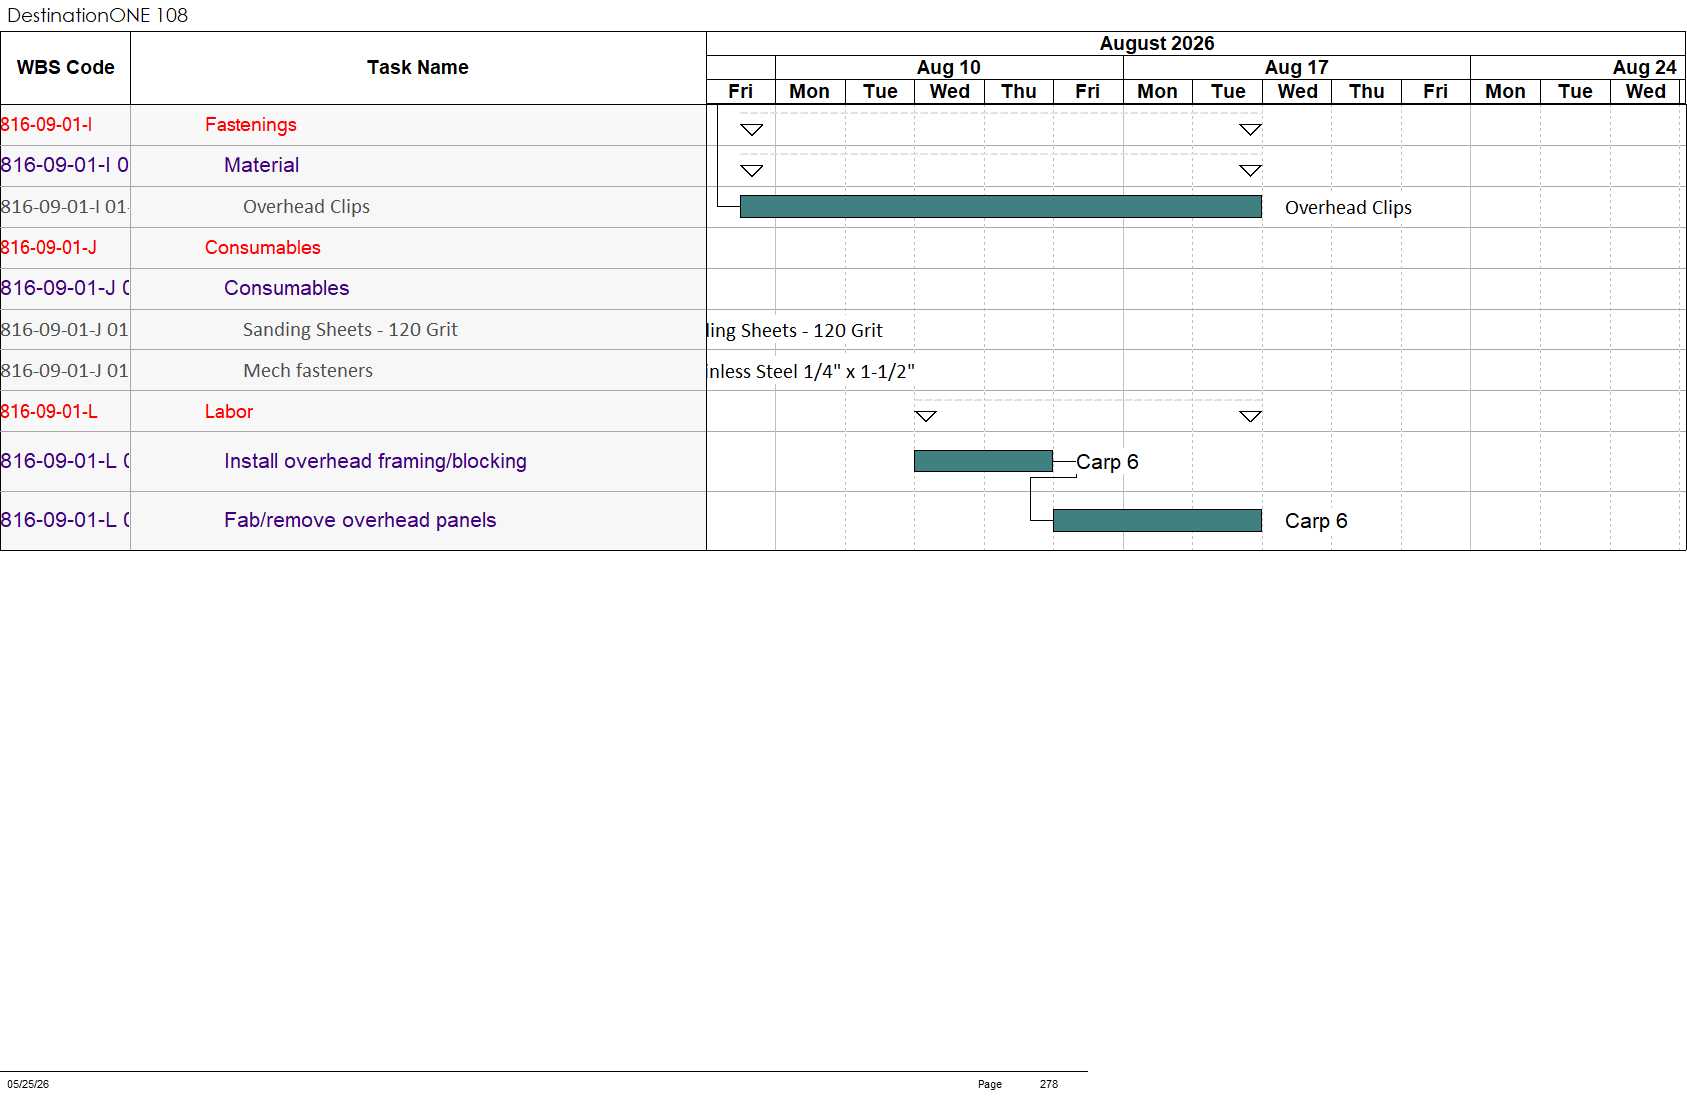Click the Fab/remove overhead panels Gantt bar
1687x1097 pixels.
(x=1157, y=520)
